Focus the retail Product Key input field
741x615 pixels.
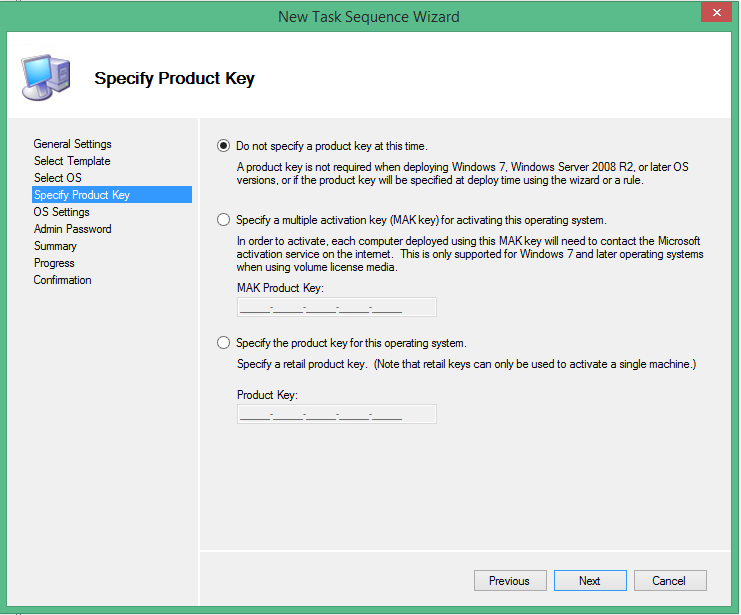(x=336, y=414)
